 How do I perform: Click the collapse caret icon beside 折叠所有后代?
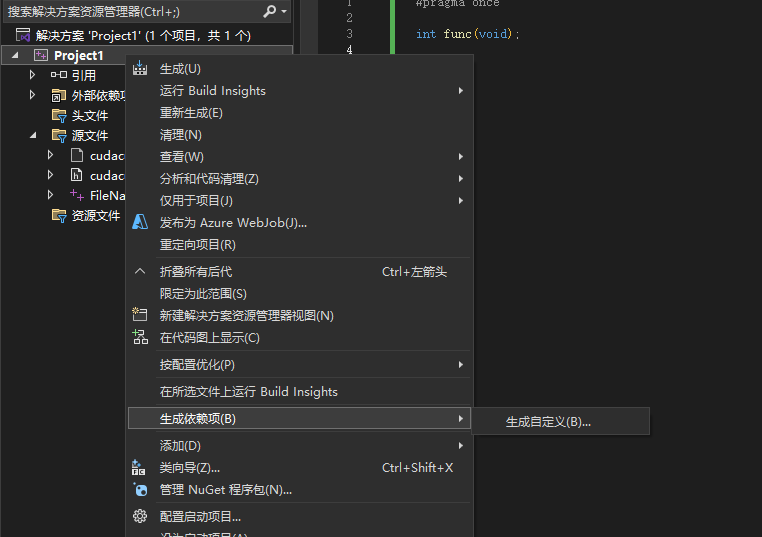pyautogui.click(x=140, y=271)
